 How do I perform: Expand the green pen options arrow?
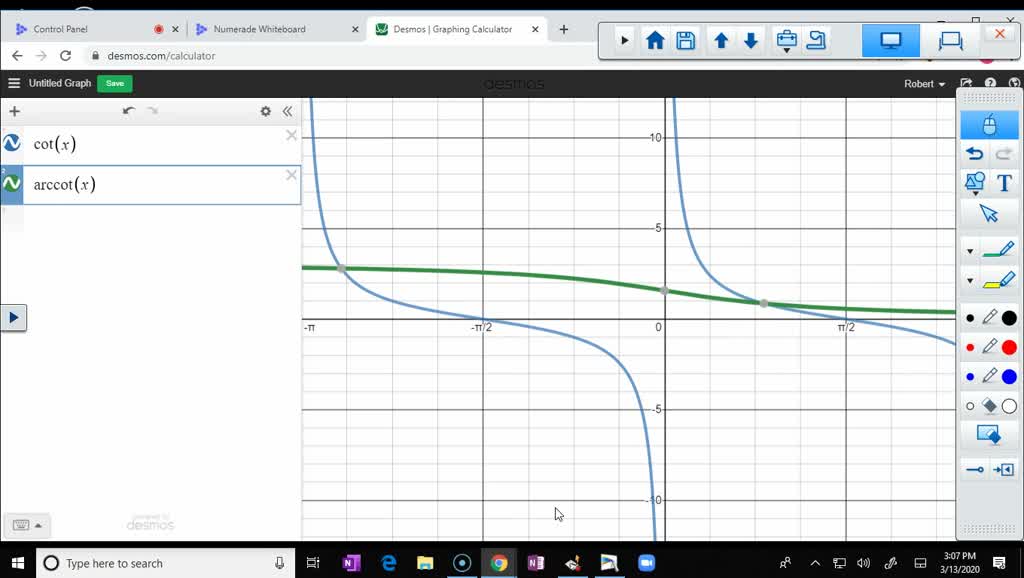pos(970,251)
